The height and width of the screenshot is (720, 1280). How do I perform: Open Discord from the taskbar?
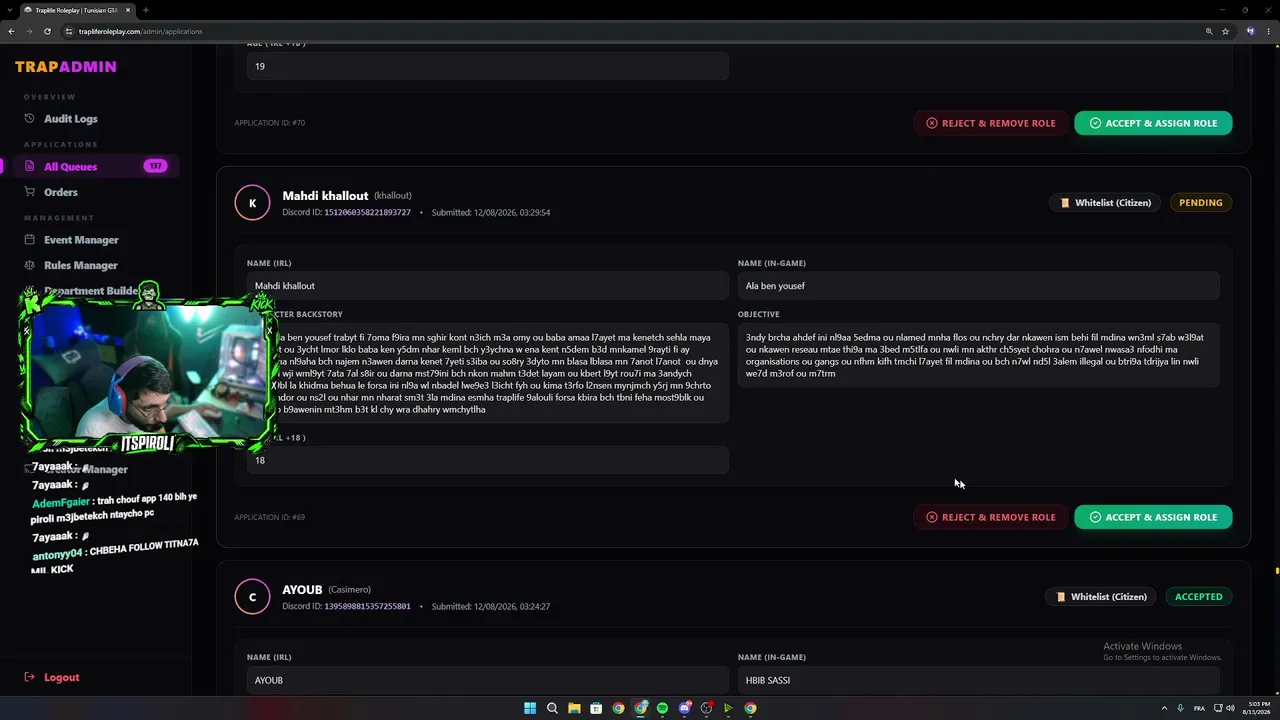(684, 708)
